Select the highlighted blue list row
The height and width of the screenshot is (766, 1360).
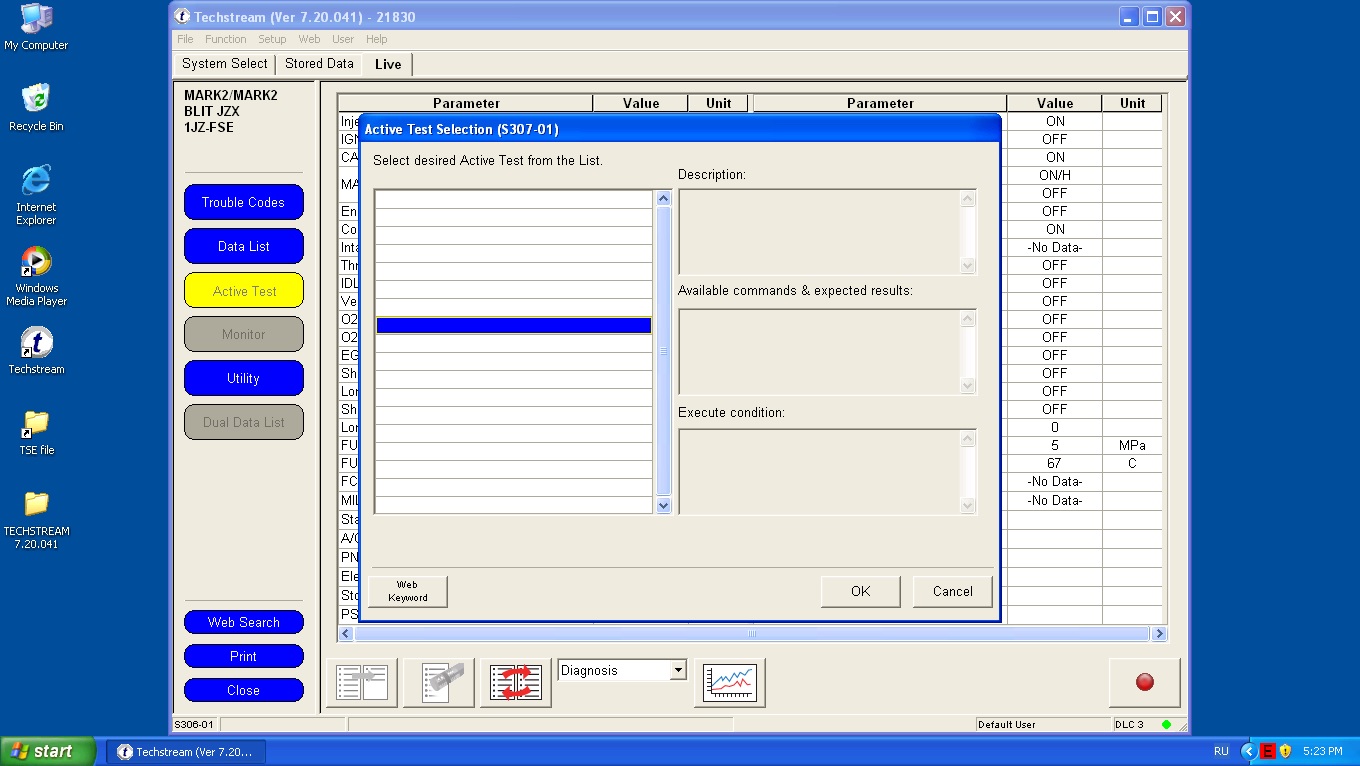pos(513,325)
